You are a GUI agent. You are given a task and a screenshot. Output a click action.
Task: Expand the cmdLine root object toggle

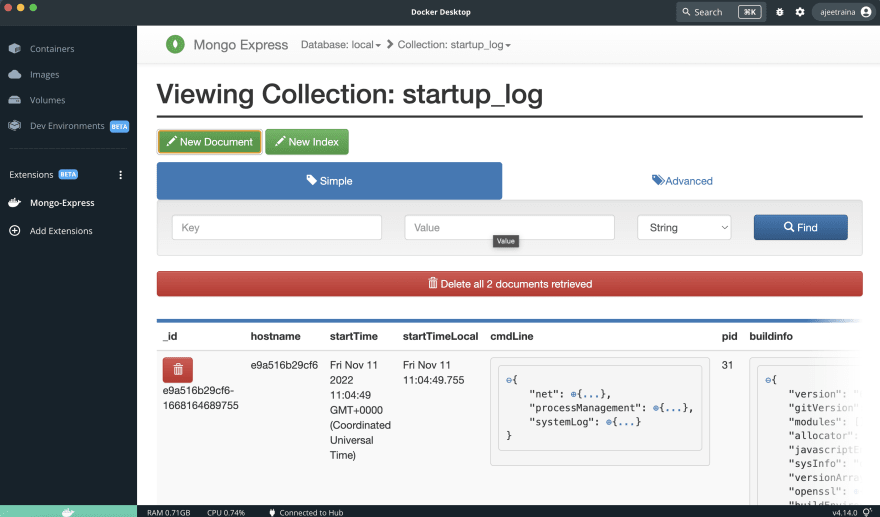(509, 380)
